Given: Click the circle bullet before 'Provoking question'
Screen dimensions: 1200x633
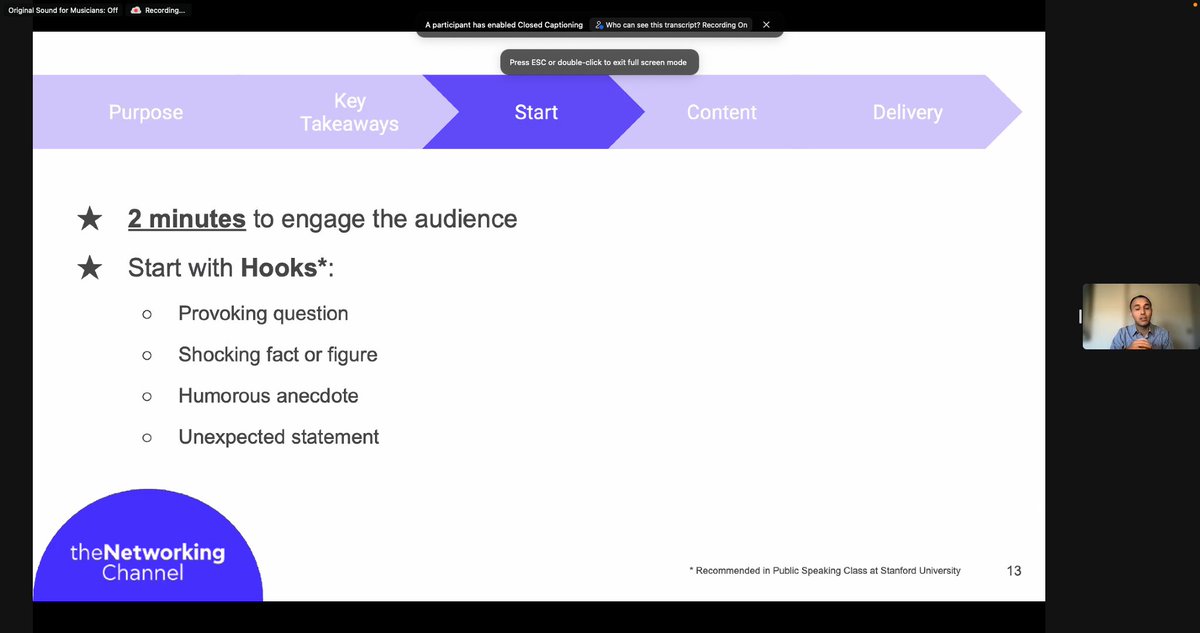Looking at the screenshot, I should pos(147,314).
